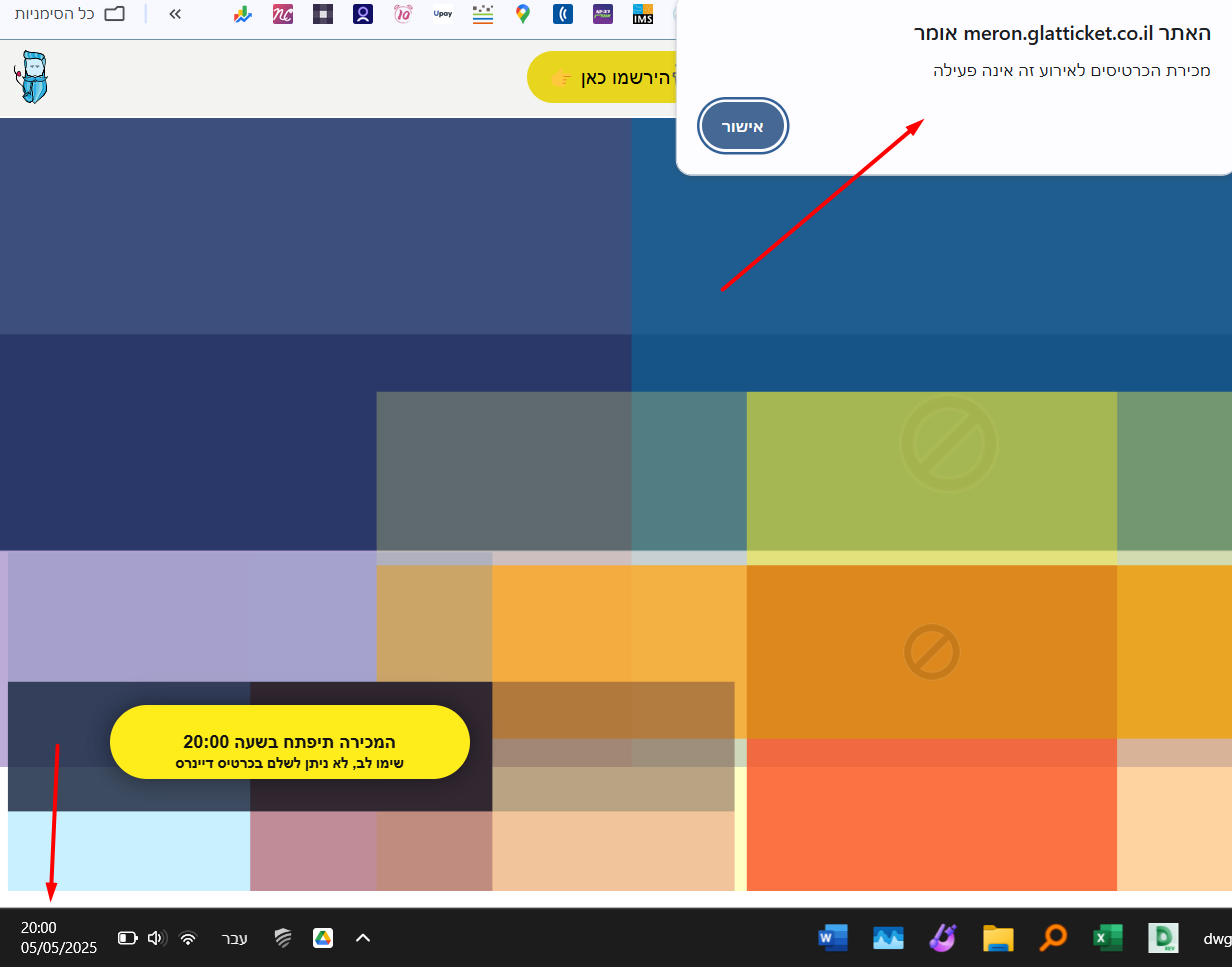The height and width of the screenshot is (967, 1232).
Task: Expand the bookmarks overflow chevron
Action: tap(175, 14)
